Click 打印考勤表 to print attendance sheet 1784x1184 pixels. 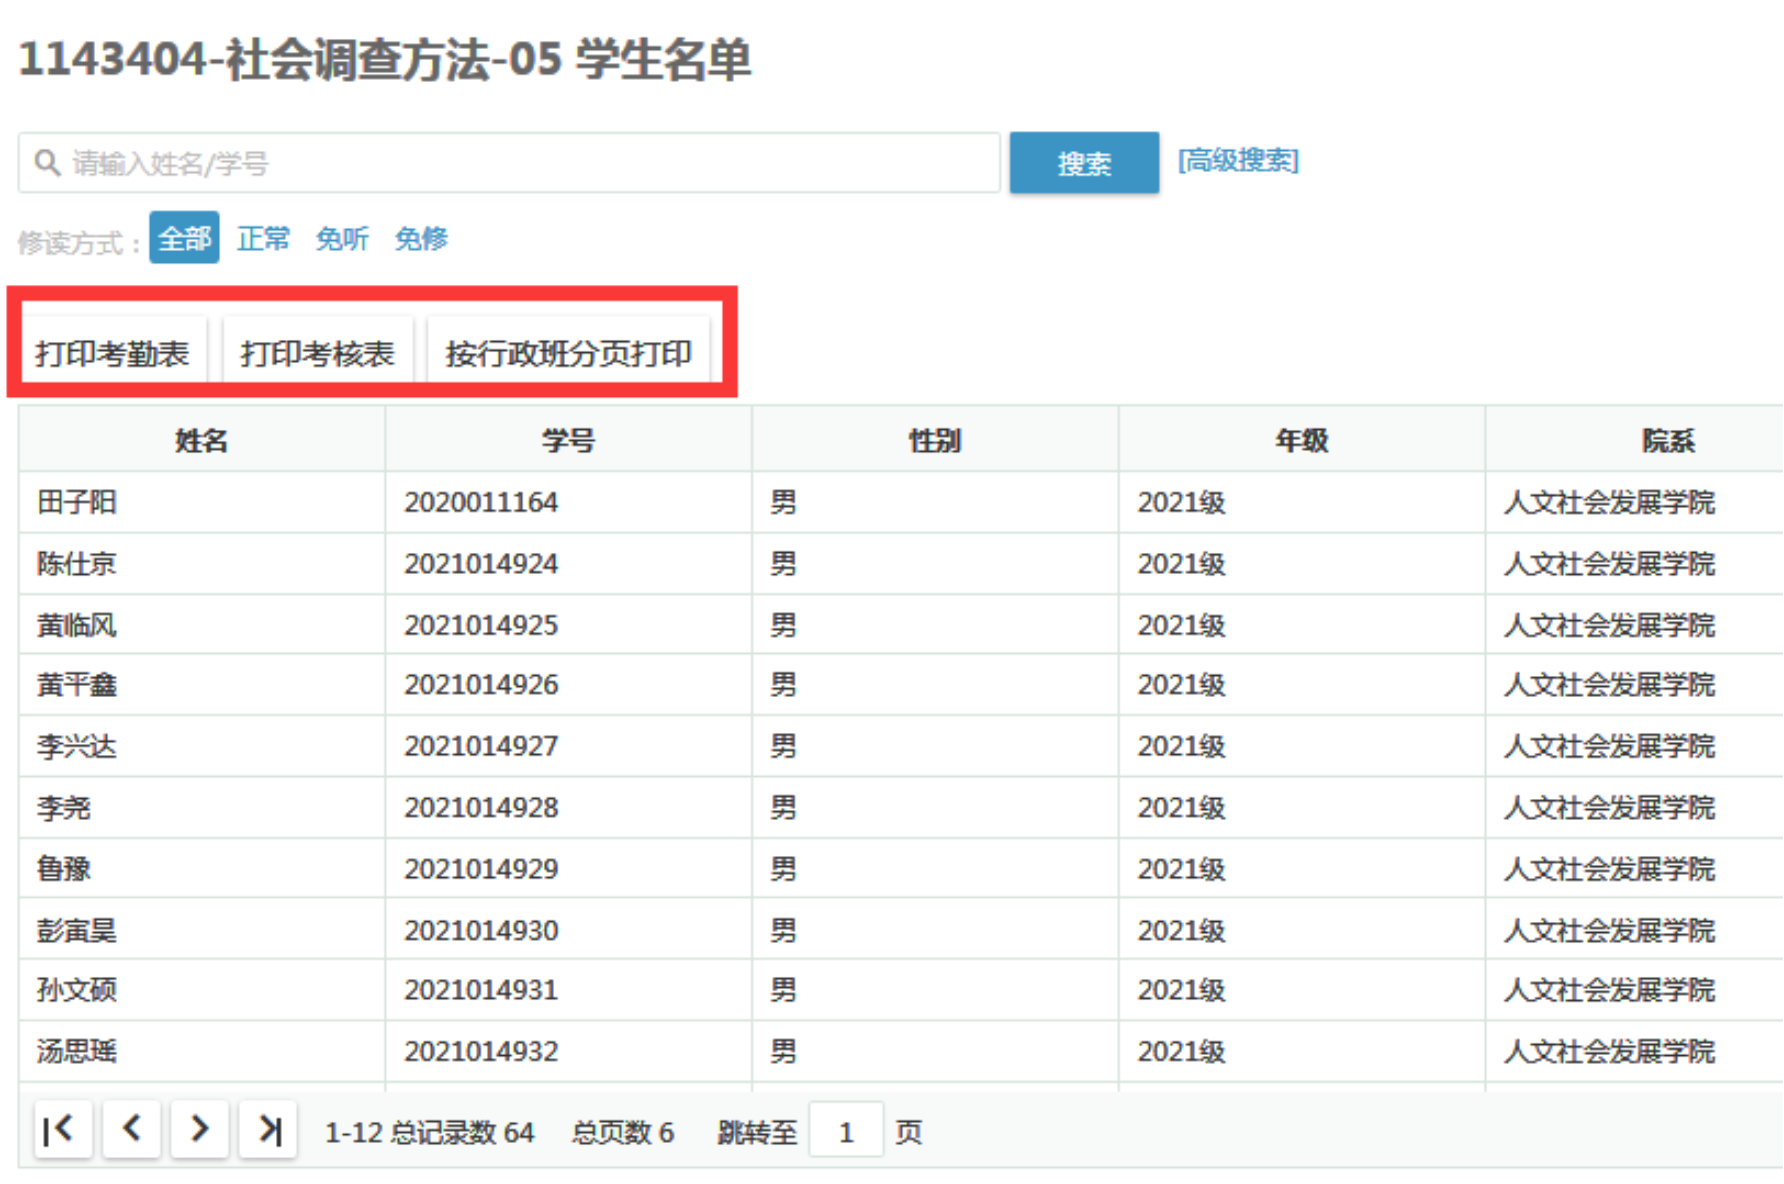click(x=112, y=352)
